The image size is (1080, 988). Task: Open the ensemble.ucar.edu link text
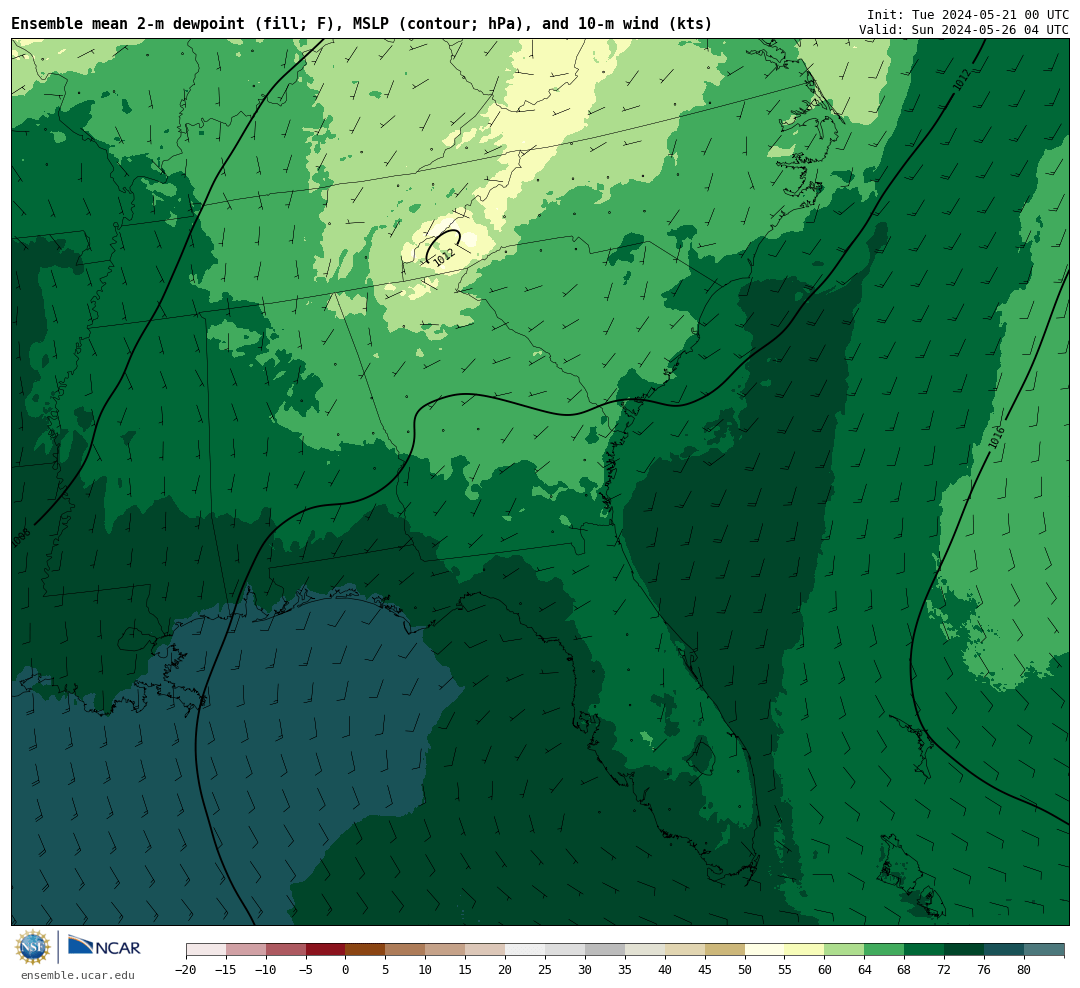point(78,975)
